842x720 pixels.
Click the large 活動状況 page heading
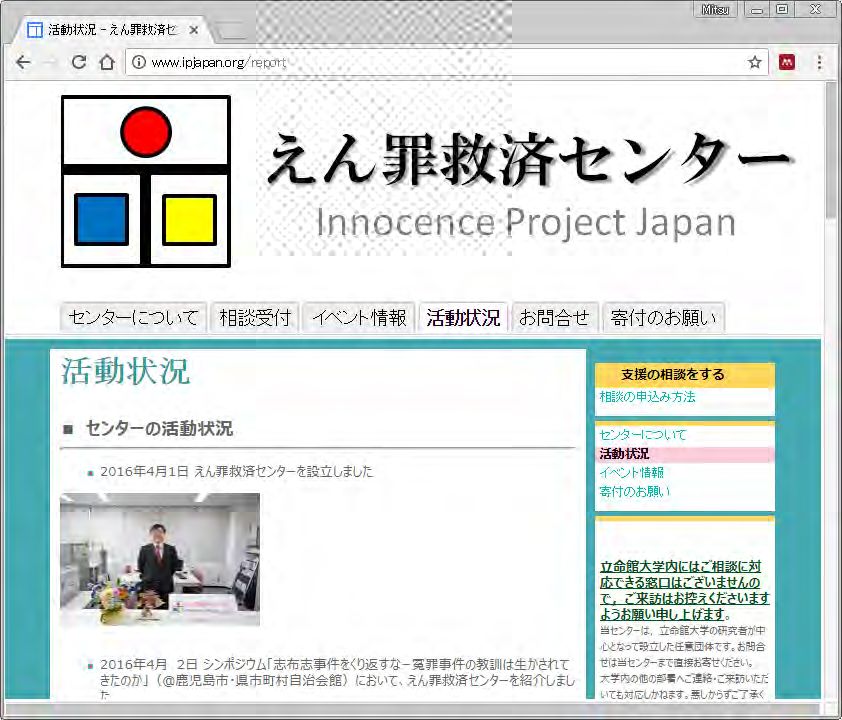tap(126, 371)
